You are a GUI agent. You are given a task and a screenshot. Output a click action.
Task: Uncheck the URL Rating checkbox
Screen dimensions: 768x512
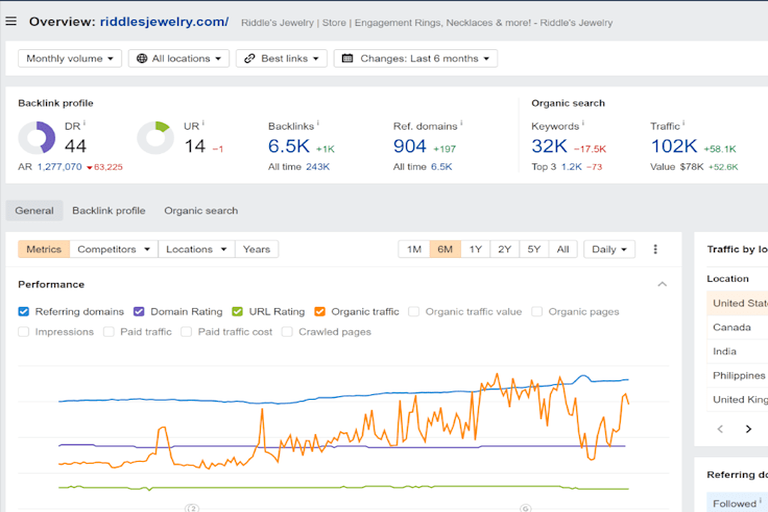[x=238, y=312]
